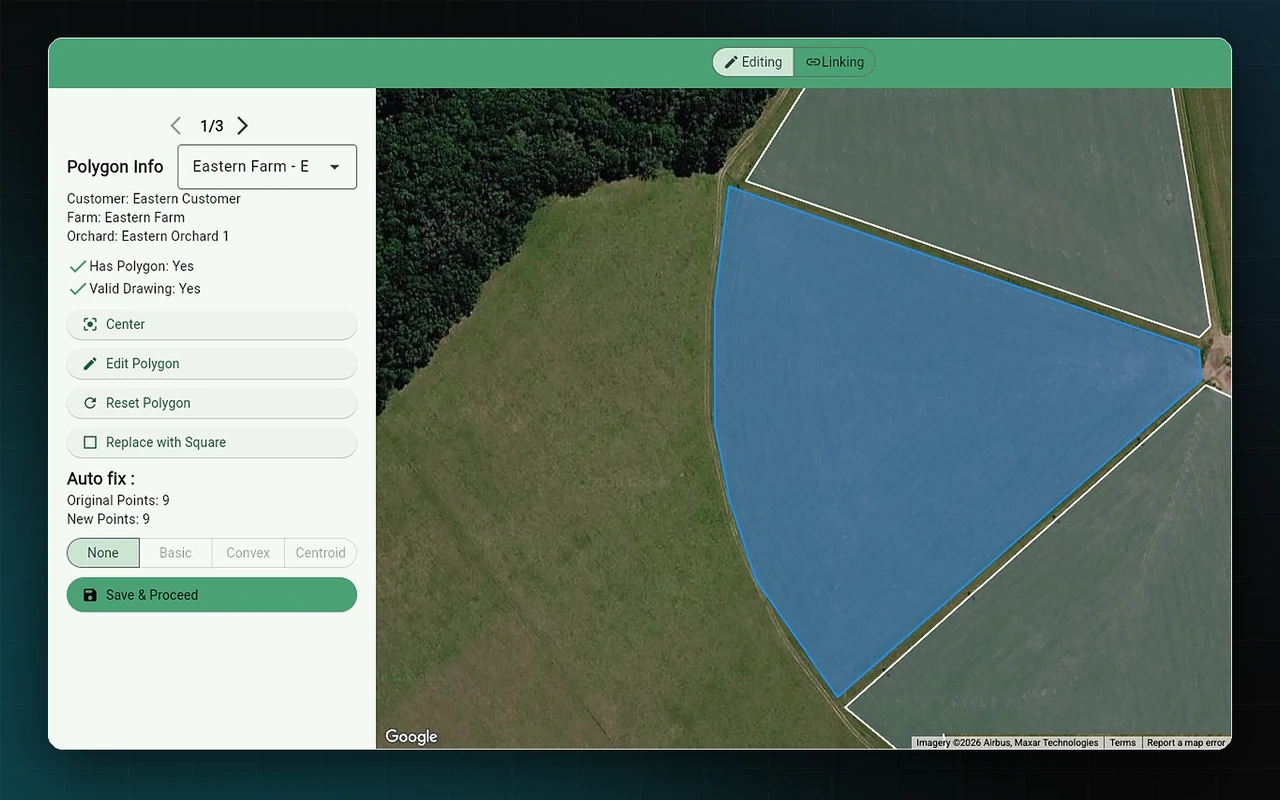The height and width of the screenshot is (800, 1280).
Task: Choose the Centroid auto fix option
Action: (320, 553)
